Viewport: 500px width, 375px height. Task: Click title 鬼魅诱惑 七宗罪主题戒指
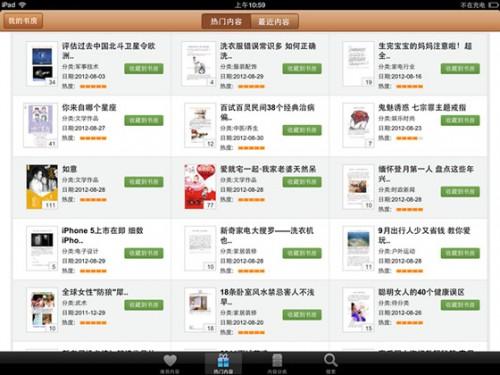coord(422,108)
